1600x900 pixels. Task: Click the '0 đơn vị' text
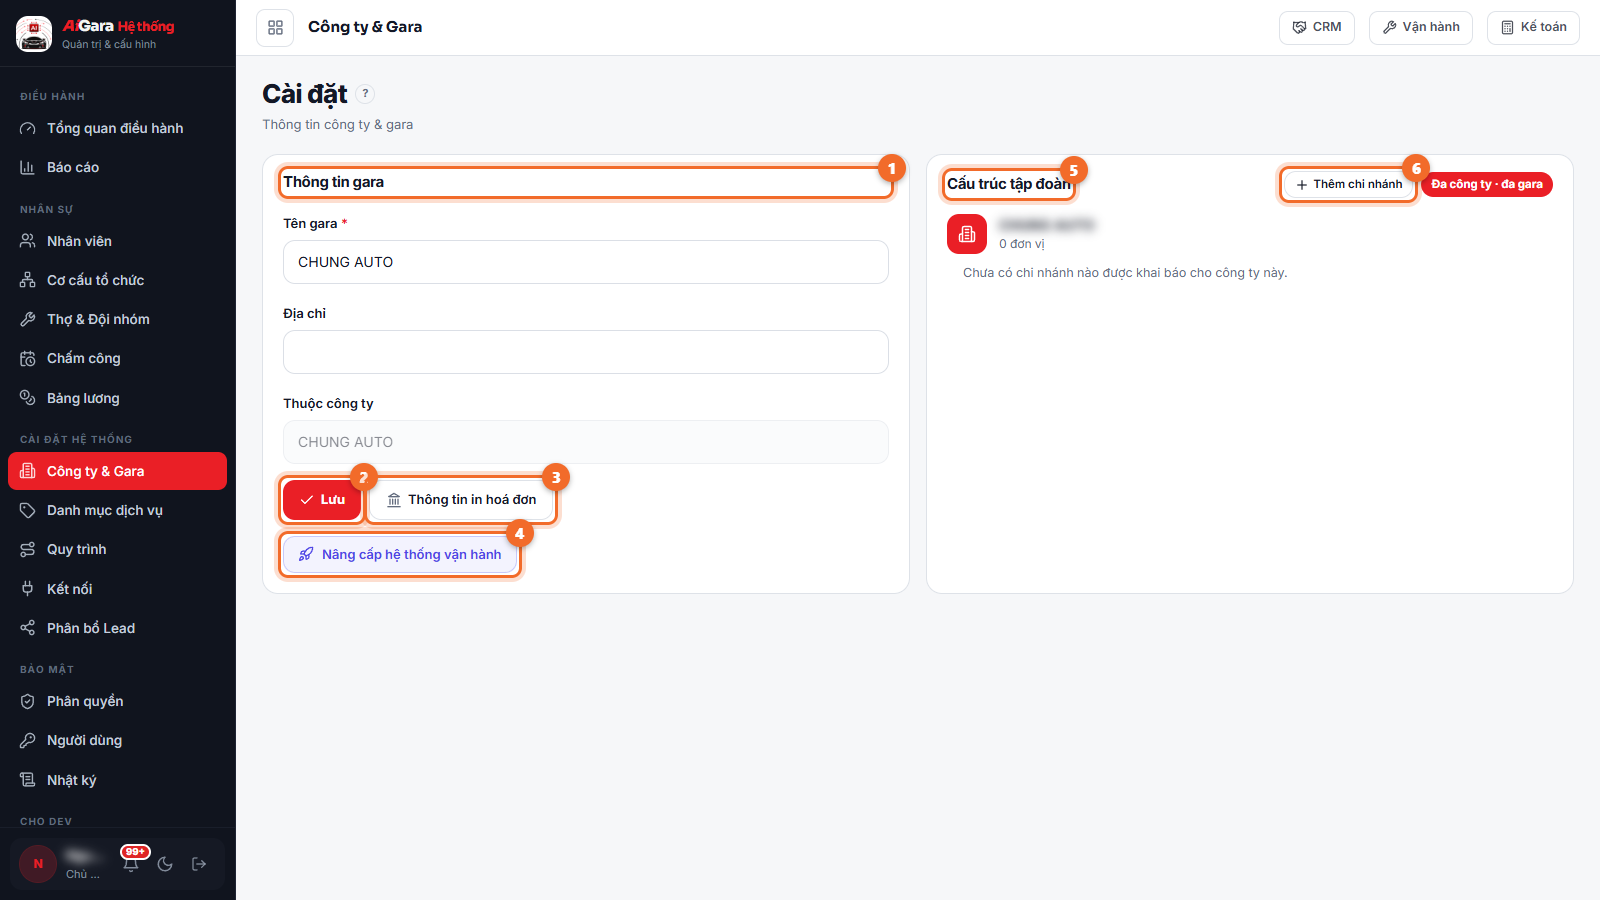pyautogui.click(x=1022, y=244)
